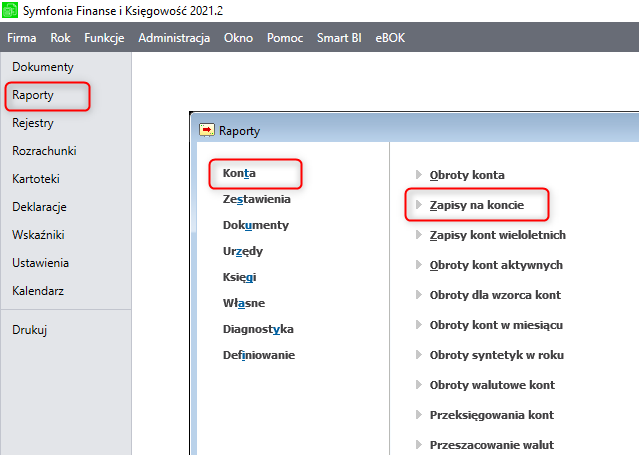Click the Raporty window title text

pos(239,131)
